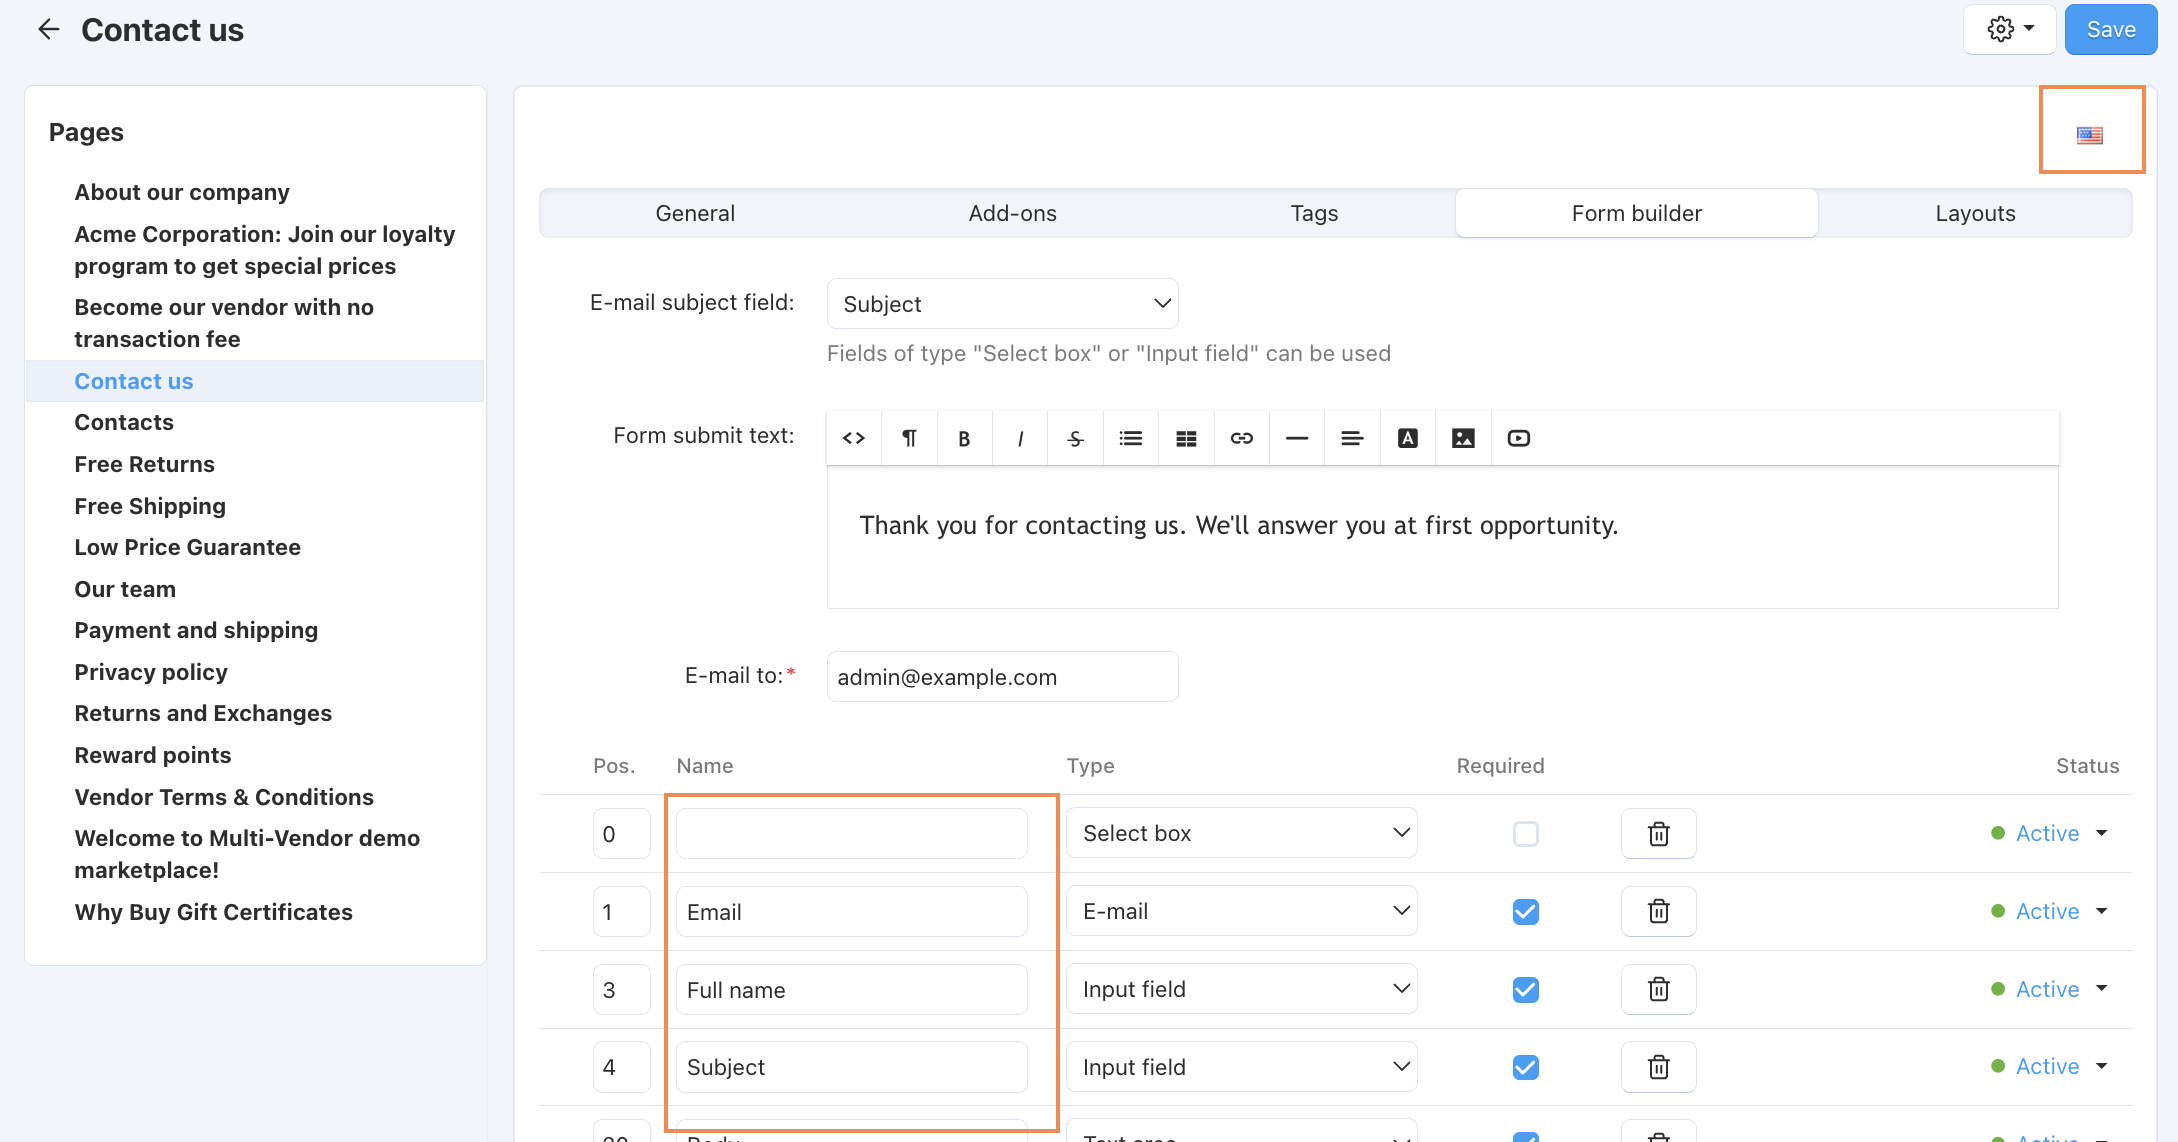The height and width of the screenshot is (1142, 2178).
Task: Open the Select box type dropdown
Action: pos(1242,833)
